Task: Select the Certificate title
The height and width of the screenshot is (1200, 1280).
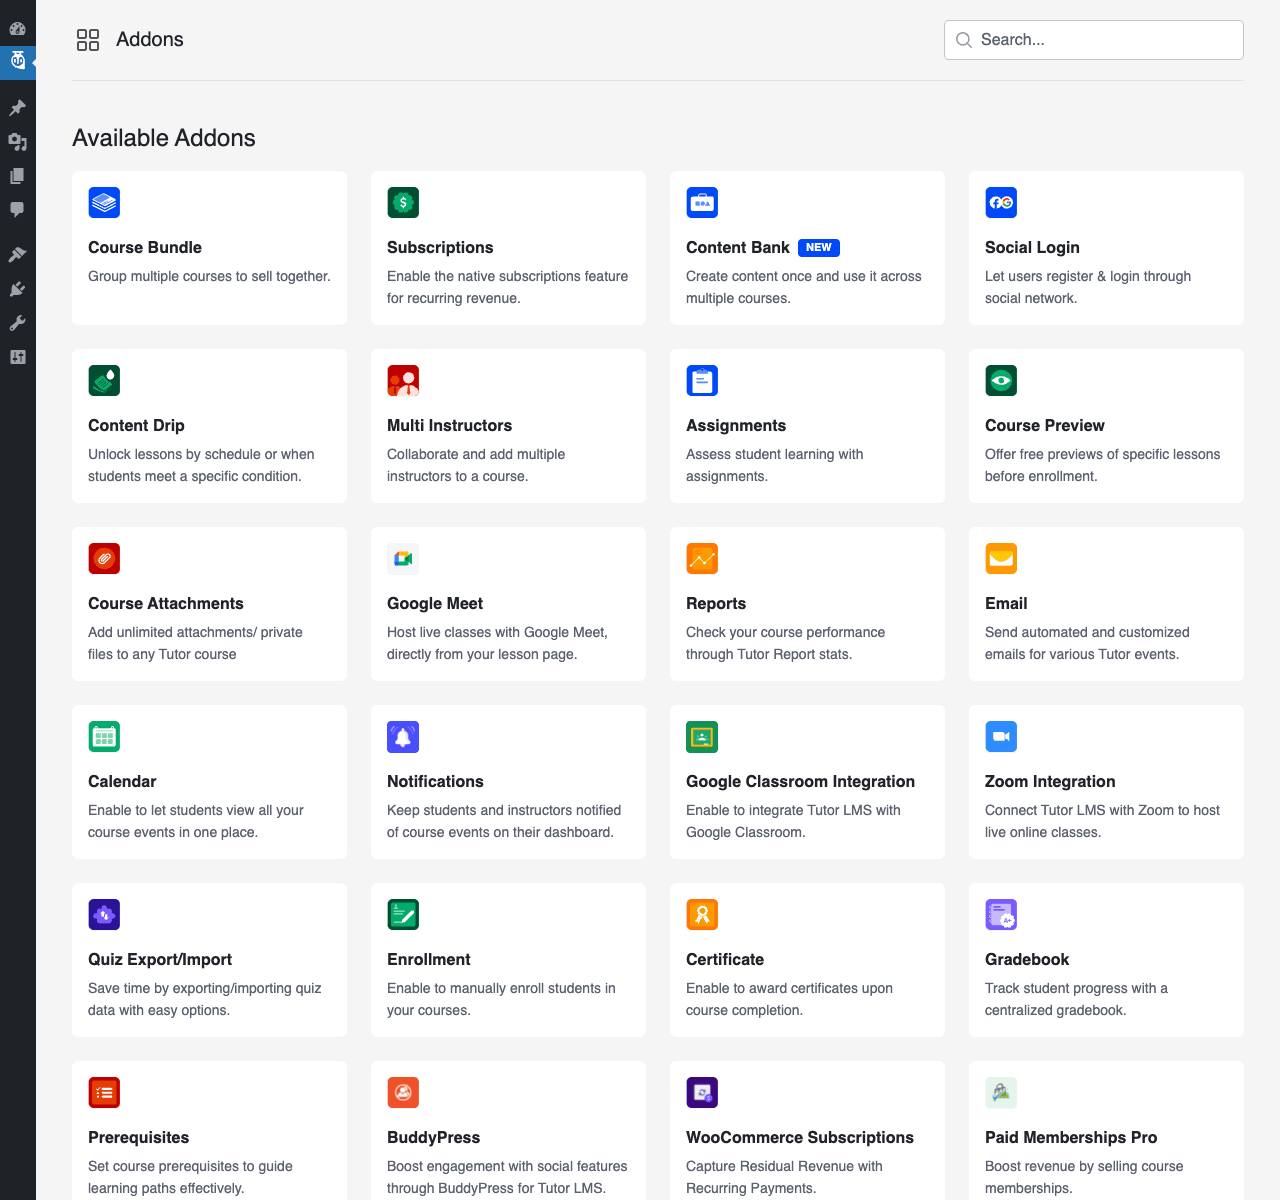Action: click(725, 959)
